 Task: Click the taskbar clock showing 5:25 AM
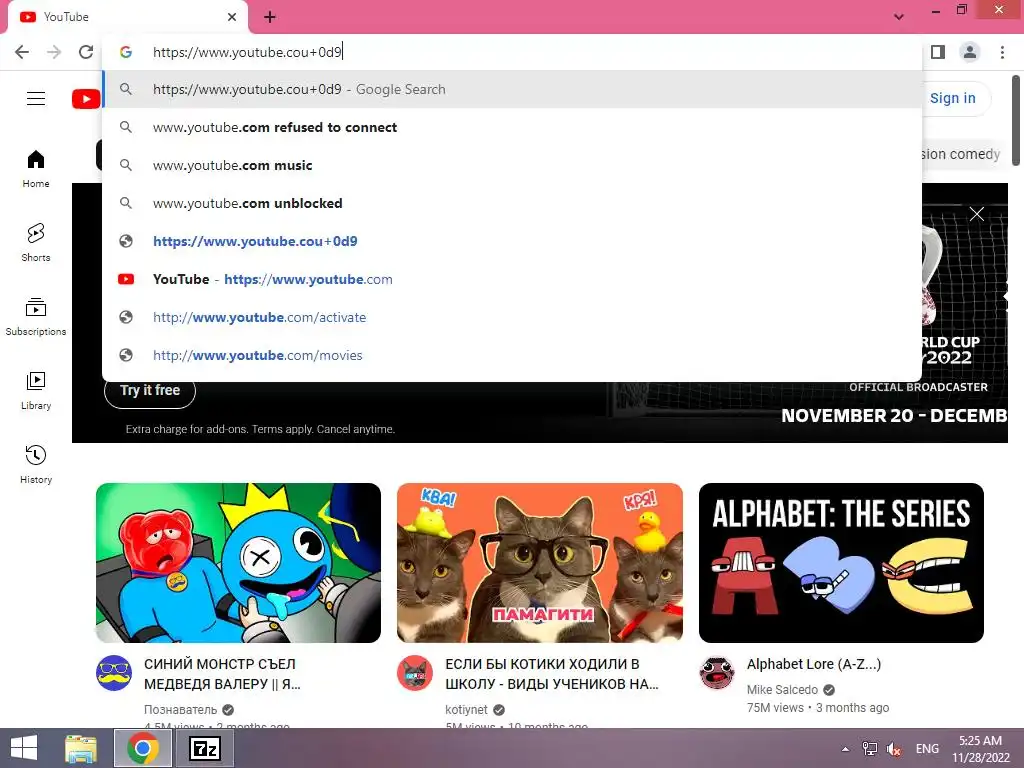(x=981, y=749)
